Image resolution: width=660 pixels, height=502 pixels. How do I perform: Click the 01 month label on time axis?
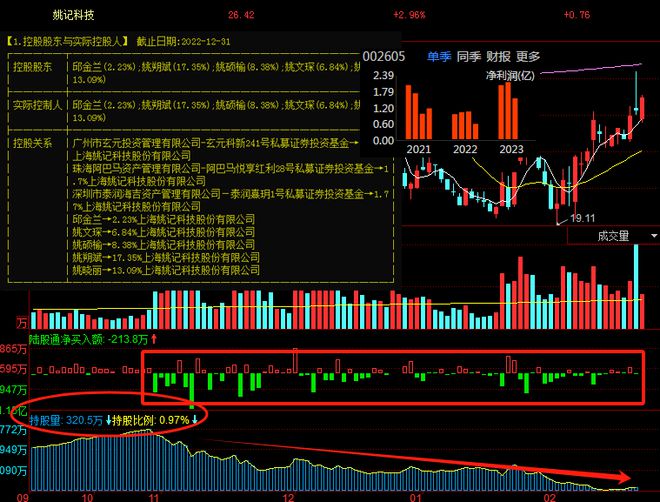coord(416,497)
